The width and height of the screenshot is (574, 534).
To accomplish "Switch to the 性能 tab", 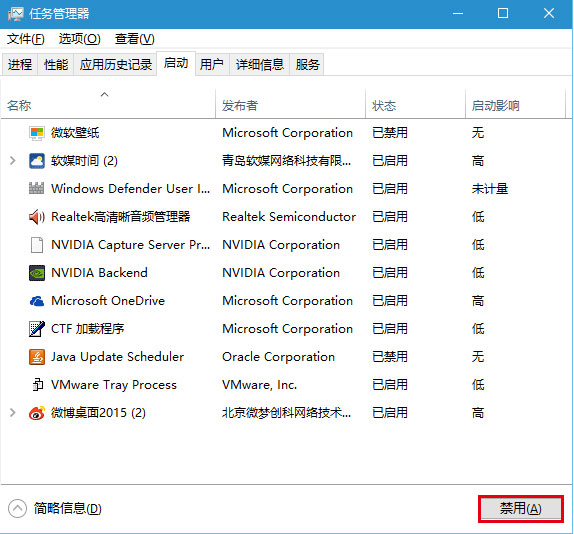I will [56, 65].
